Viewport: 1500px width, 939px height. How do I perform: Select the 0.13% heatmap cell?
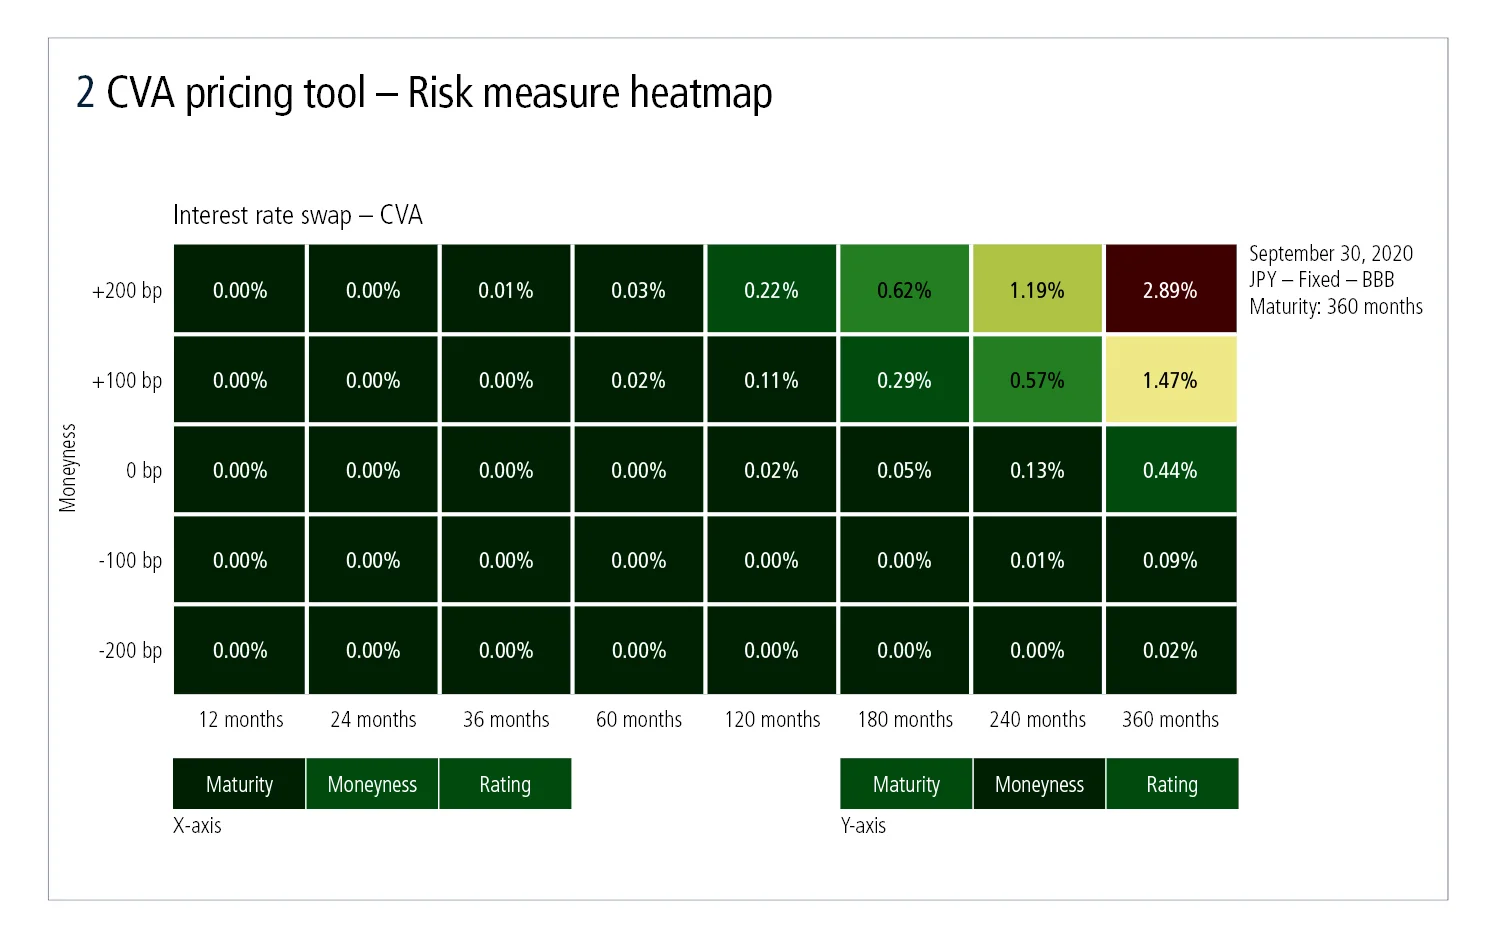(1037, 470)
